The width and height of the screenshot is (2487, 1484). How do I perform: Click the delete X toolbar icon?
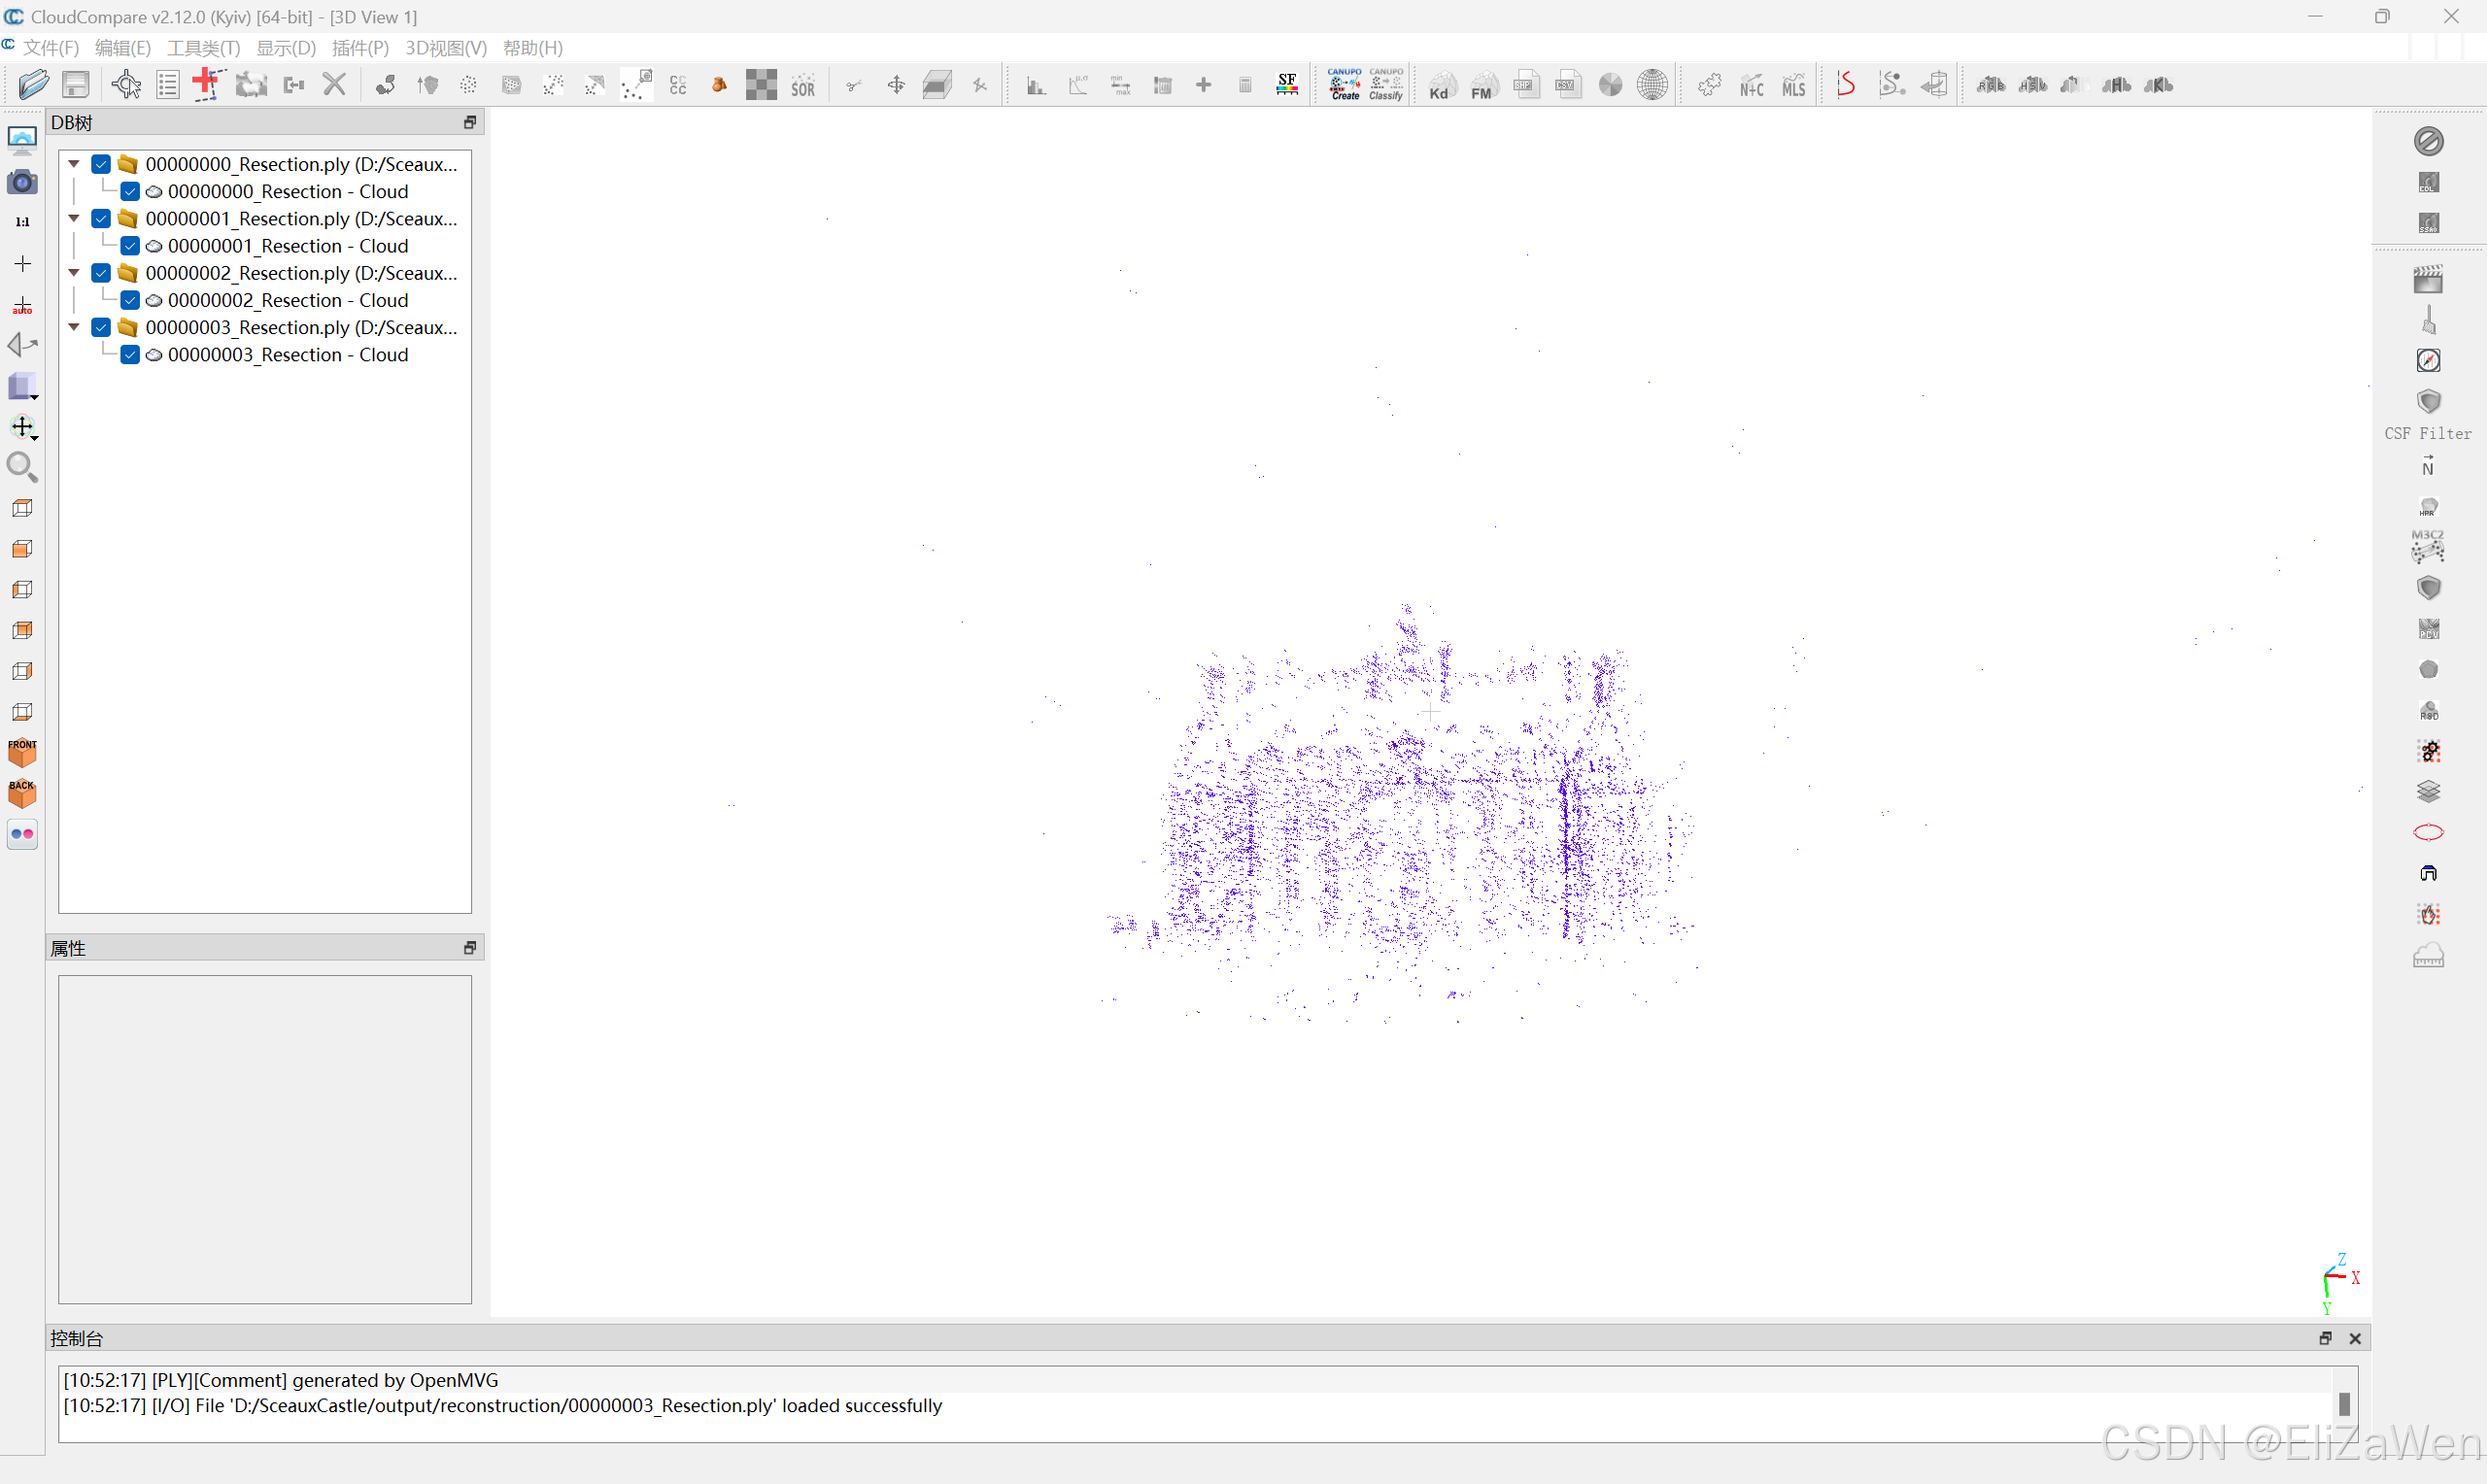(334, 85)
